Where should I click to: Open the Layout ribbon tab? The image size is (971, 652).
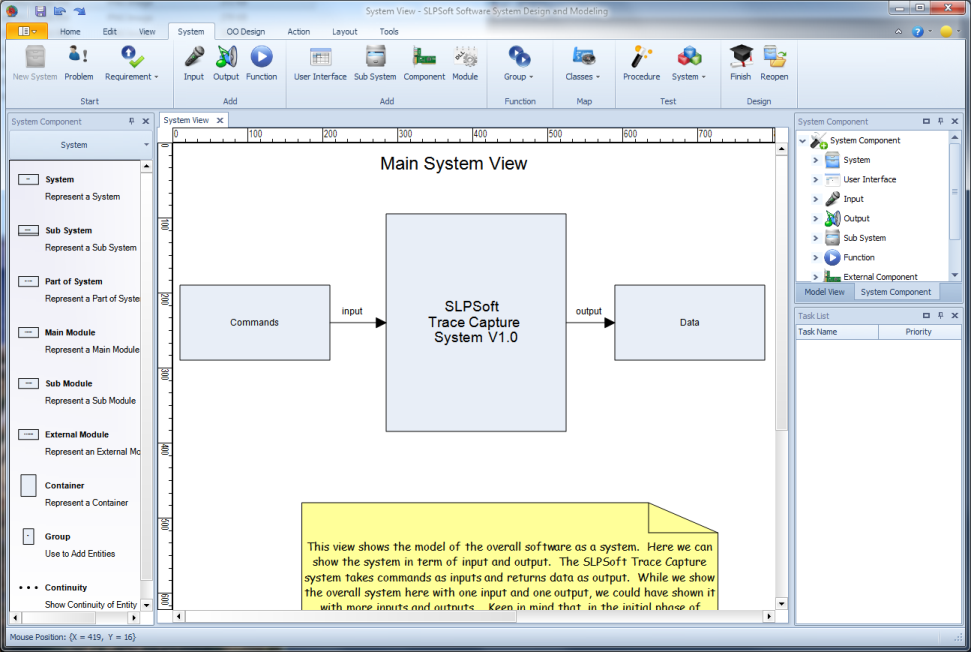344,32
